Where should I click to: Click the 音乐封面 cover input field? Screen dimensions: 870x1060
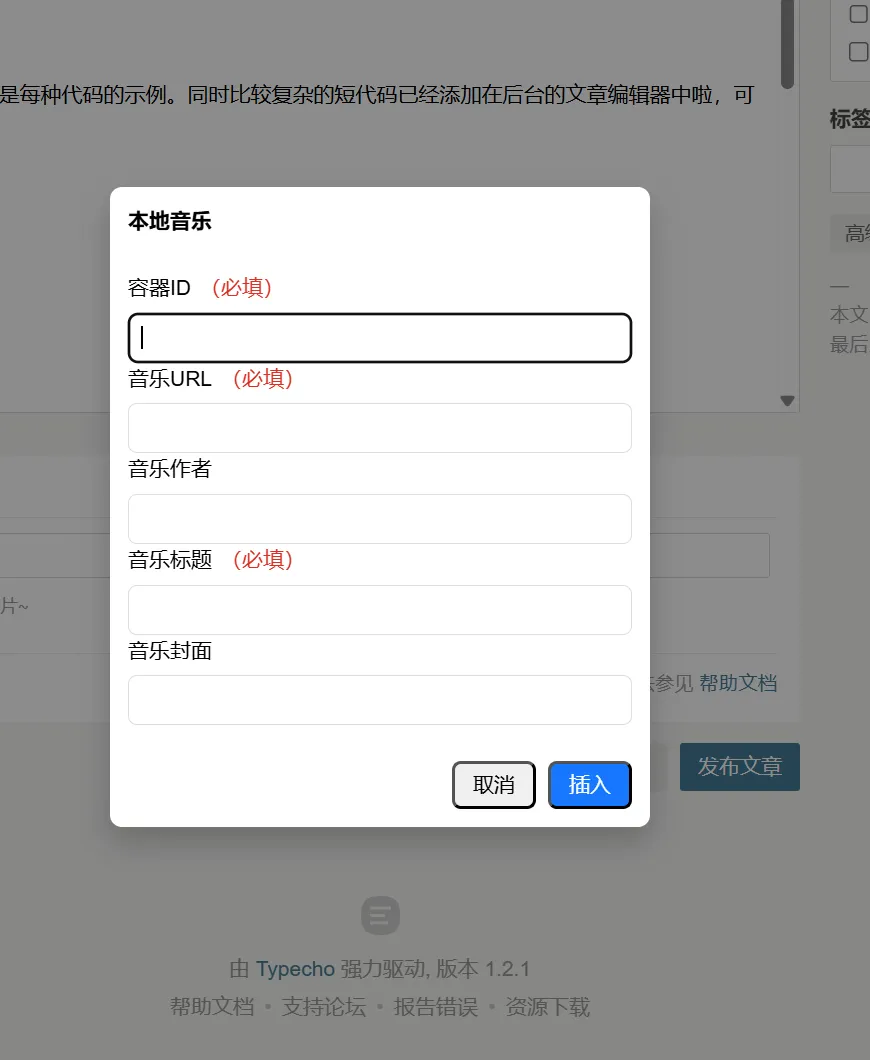[x=379, y=699]
